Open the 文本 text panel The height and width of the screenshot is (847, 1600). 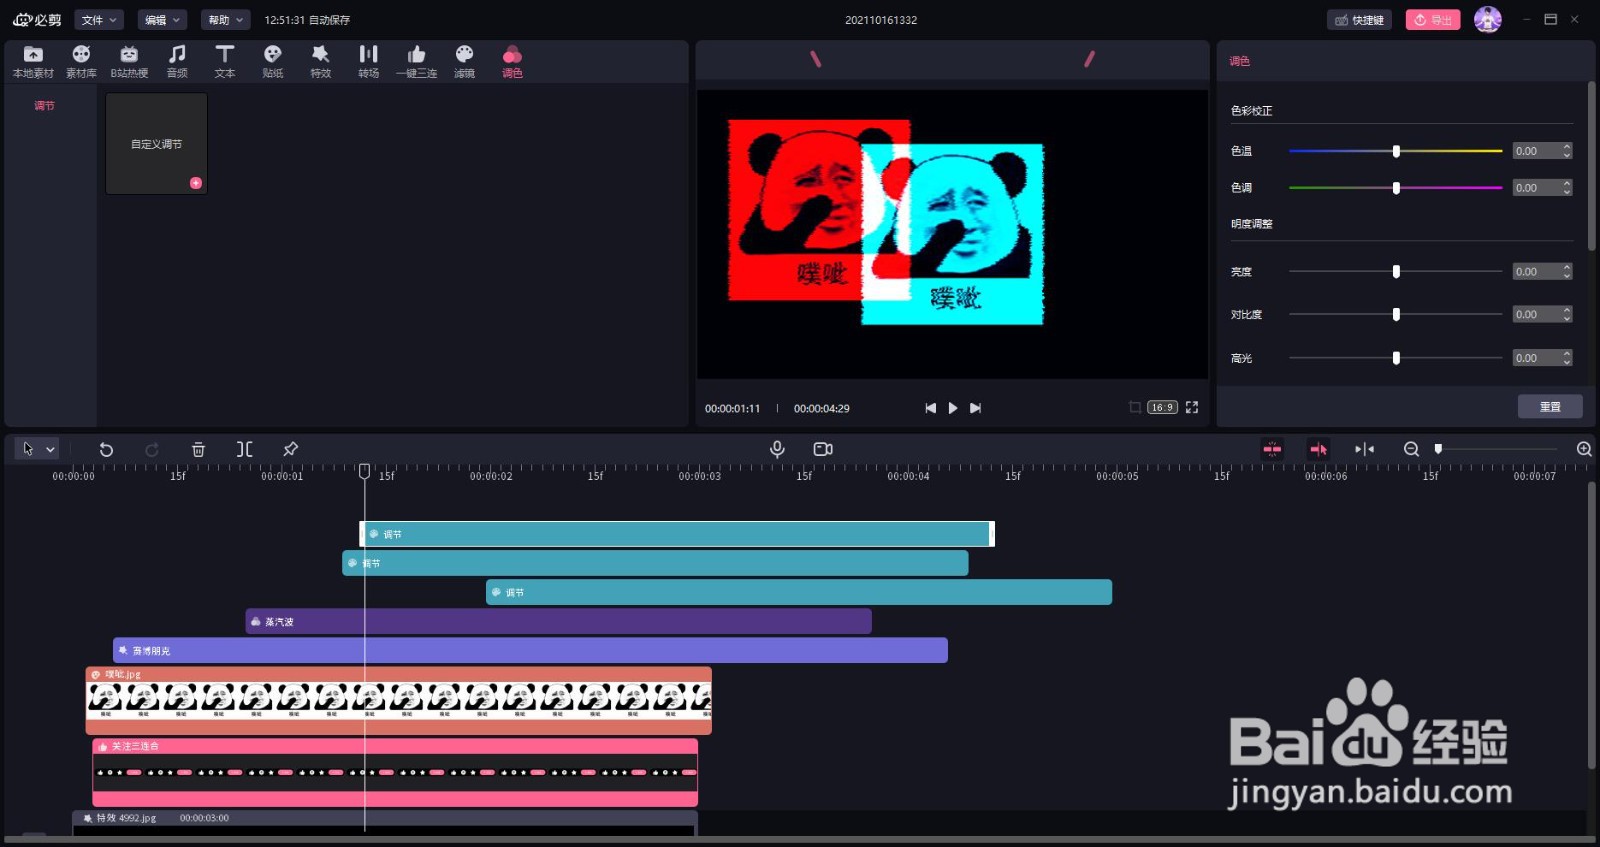click(225, 62)
